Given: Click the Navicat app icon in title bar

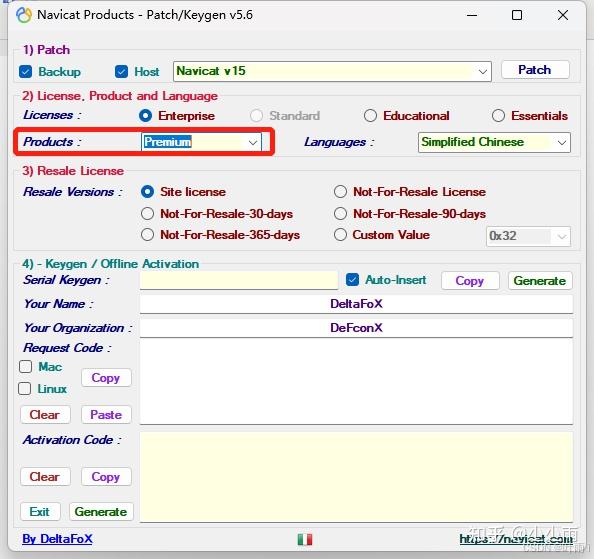Looking at the screenshot, I should [24, 15].
